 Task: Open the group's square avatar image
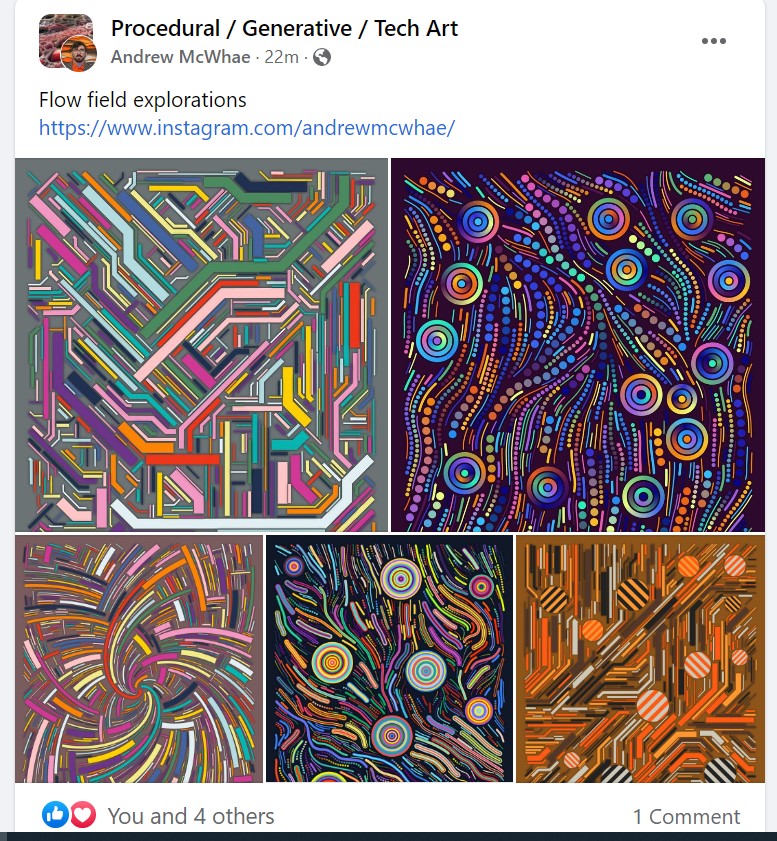(x=64, y=39)
